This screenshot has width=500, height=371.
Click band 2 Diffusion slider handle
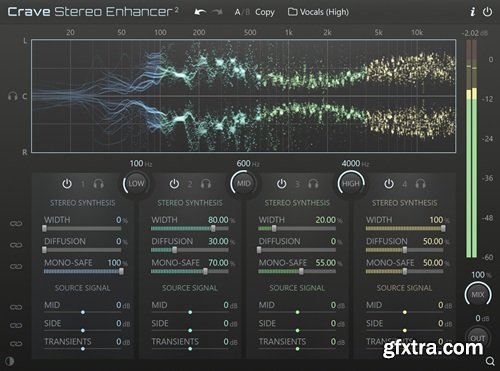[x=174, y=250]
